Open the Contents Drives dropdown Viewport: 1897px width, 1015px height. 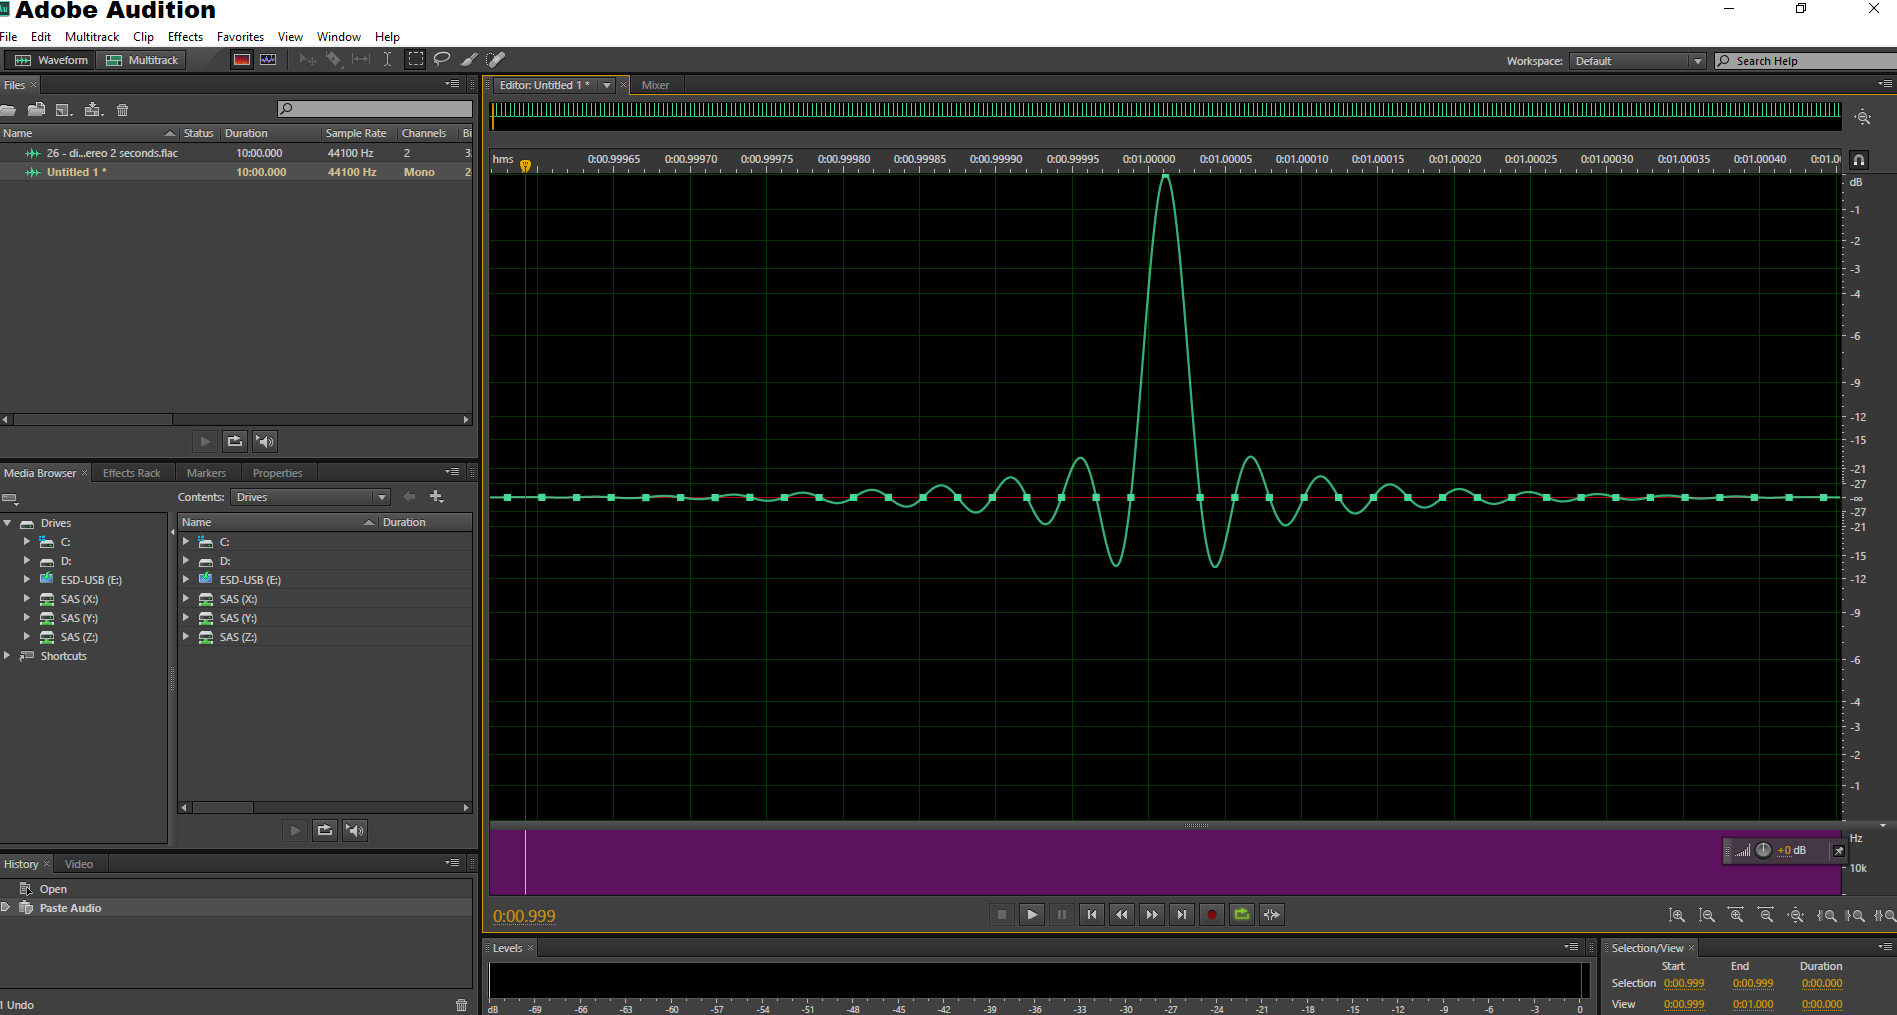[310, 497]
